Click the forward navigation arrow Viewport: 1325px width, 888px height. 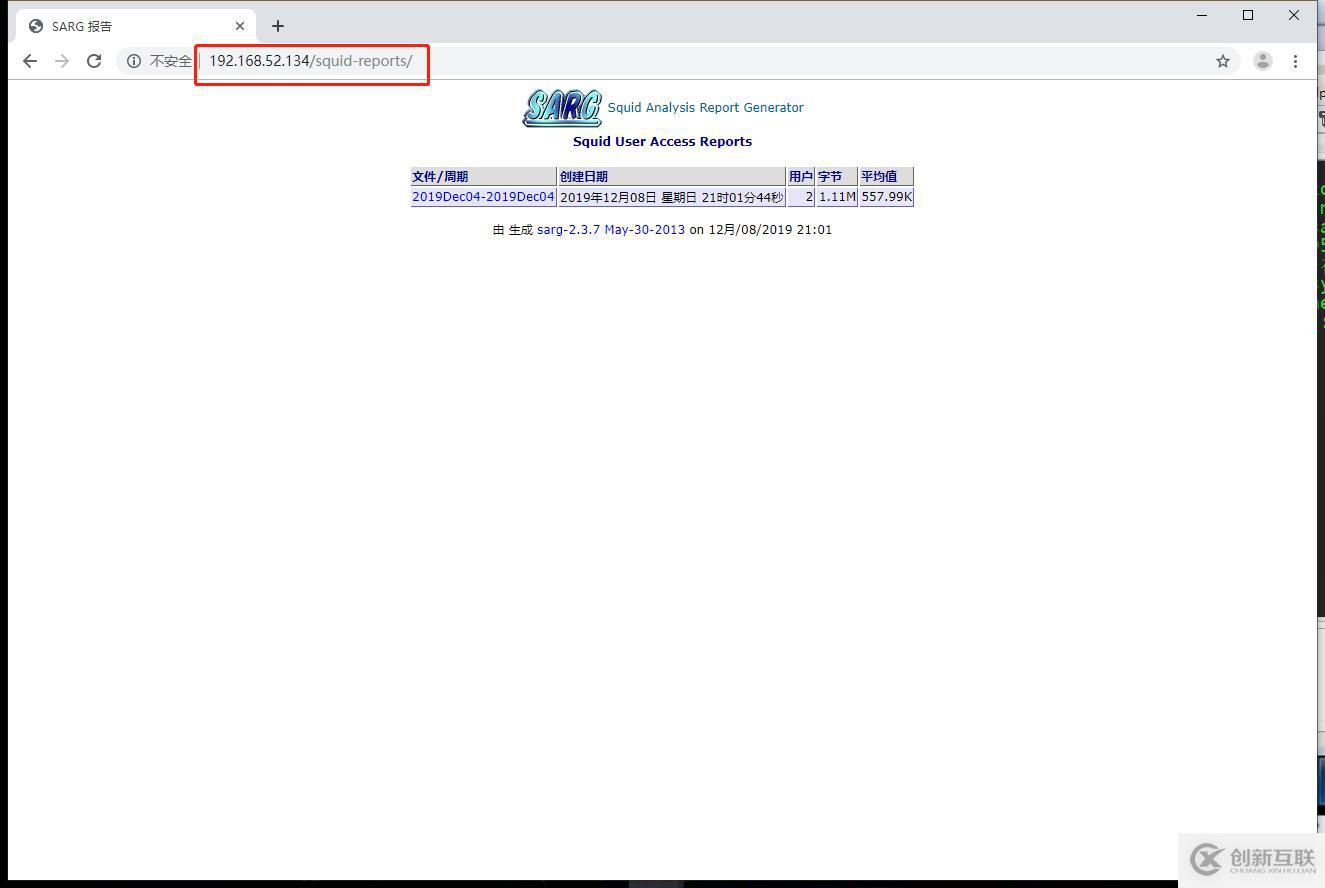[61, 60]
